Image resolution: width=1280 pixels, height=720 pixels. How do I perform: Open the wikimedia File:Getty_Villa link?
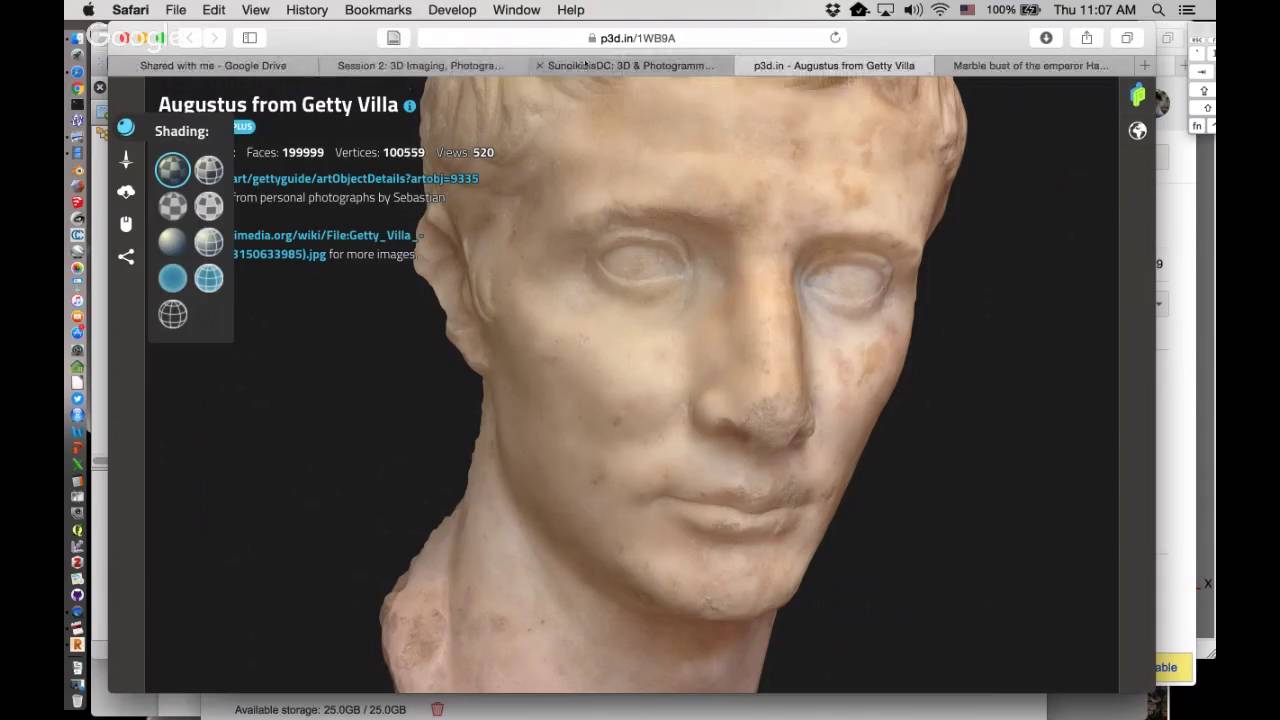tap(327, 236)
